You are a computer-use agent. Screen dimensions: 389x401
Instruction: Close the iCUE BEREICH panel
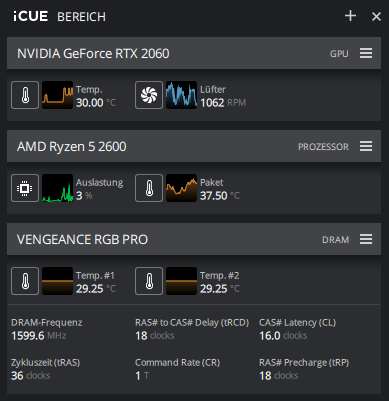[x=376, y=16]
